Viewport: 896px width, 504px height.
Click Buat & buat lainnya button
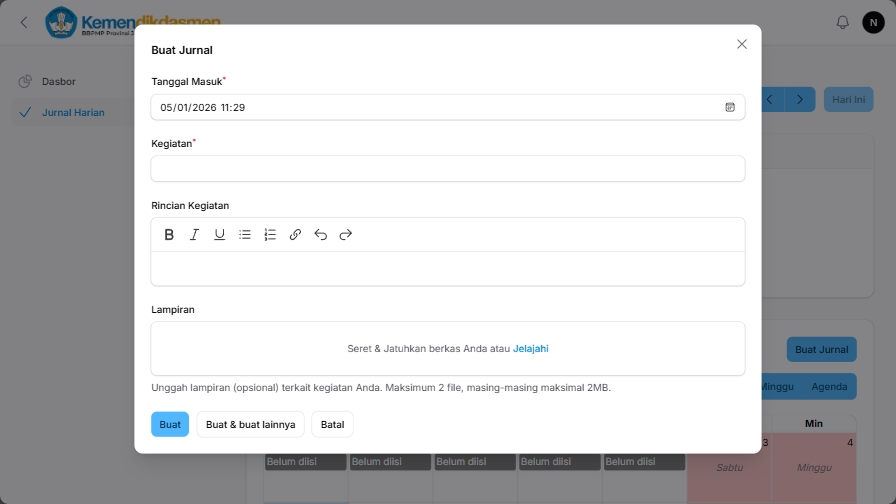tap(250, 425)
